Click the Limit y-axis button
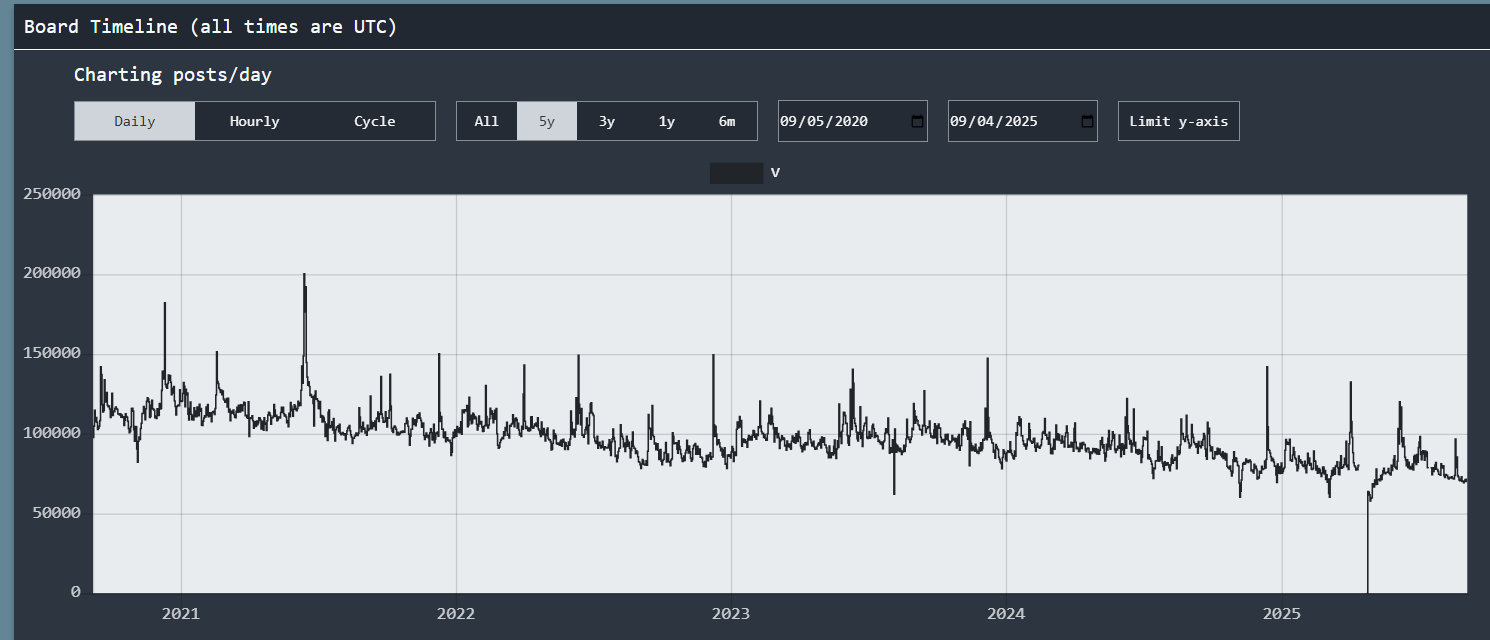The width and height of the screenshot is (1490, 640). [x=1179, y=121]
